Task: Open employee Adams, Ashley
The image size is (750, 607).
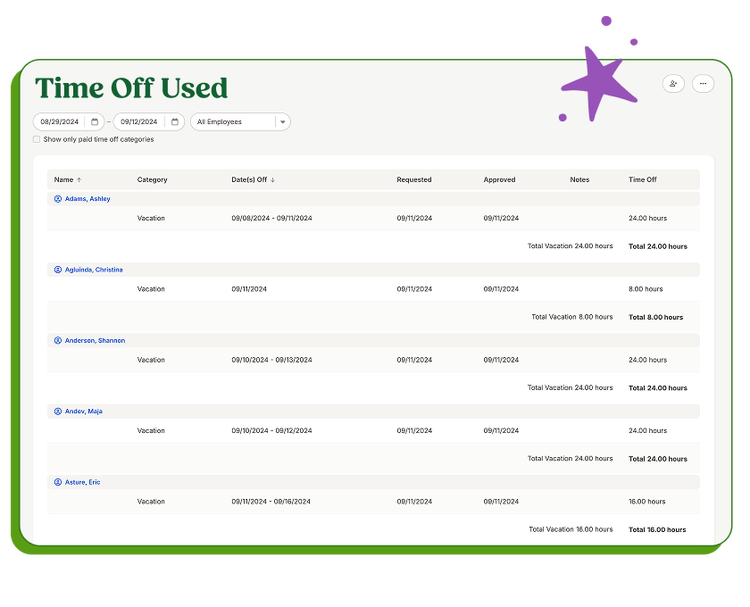Action: 88,199
